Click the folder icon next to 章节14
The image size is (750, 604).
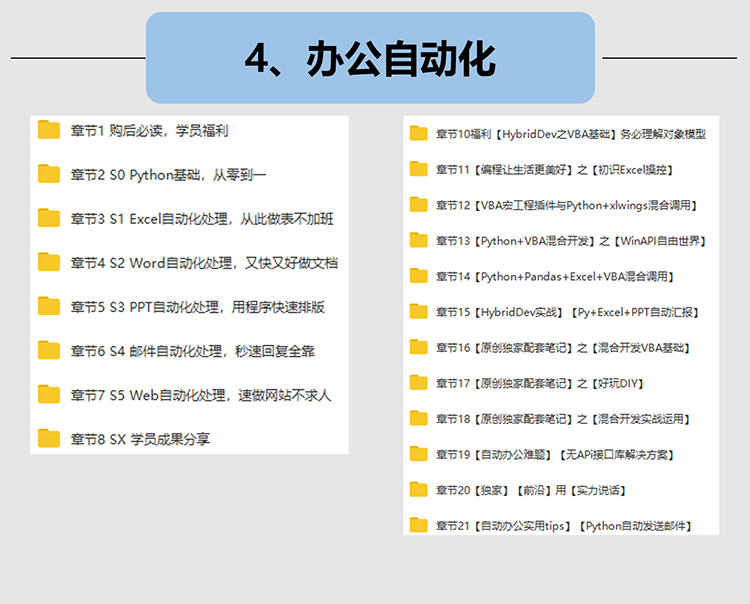[419, 276]
